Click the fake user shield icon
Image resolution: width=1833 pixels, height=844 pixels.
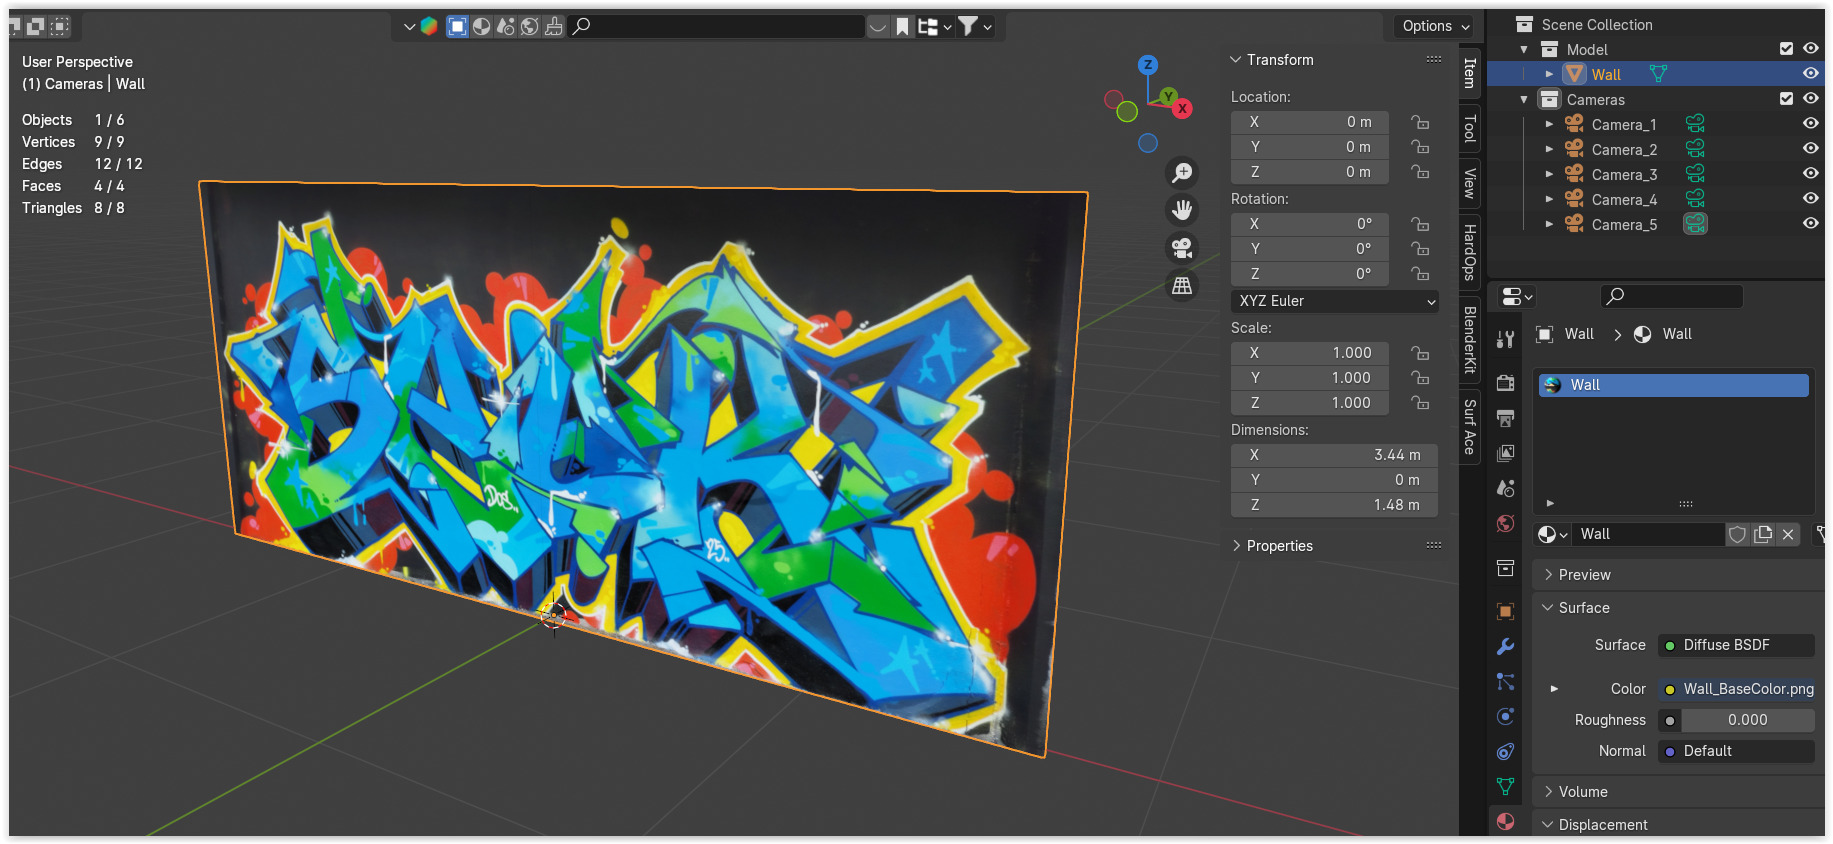pos(1738,534)
